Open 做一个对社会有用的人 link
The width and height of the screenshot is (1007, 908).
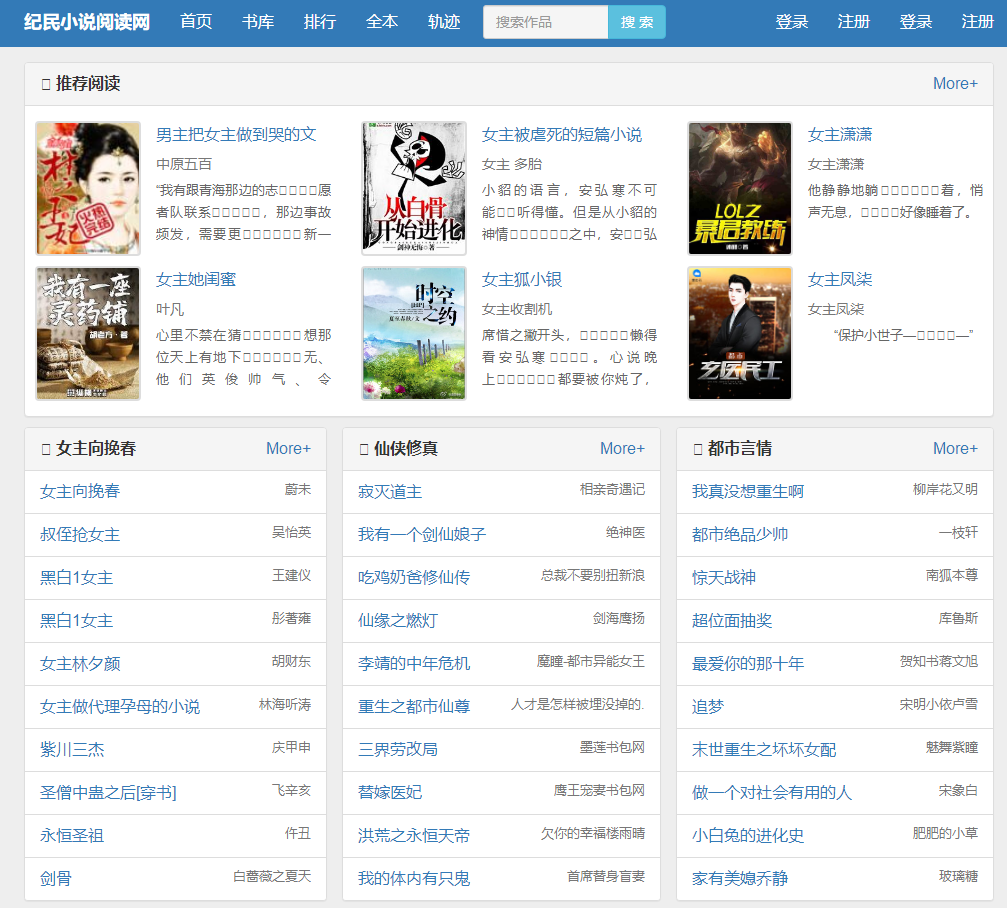click(x=772, y=792)
